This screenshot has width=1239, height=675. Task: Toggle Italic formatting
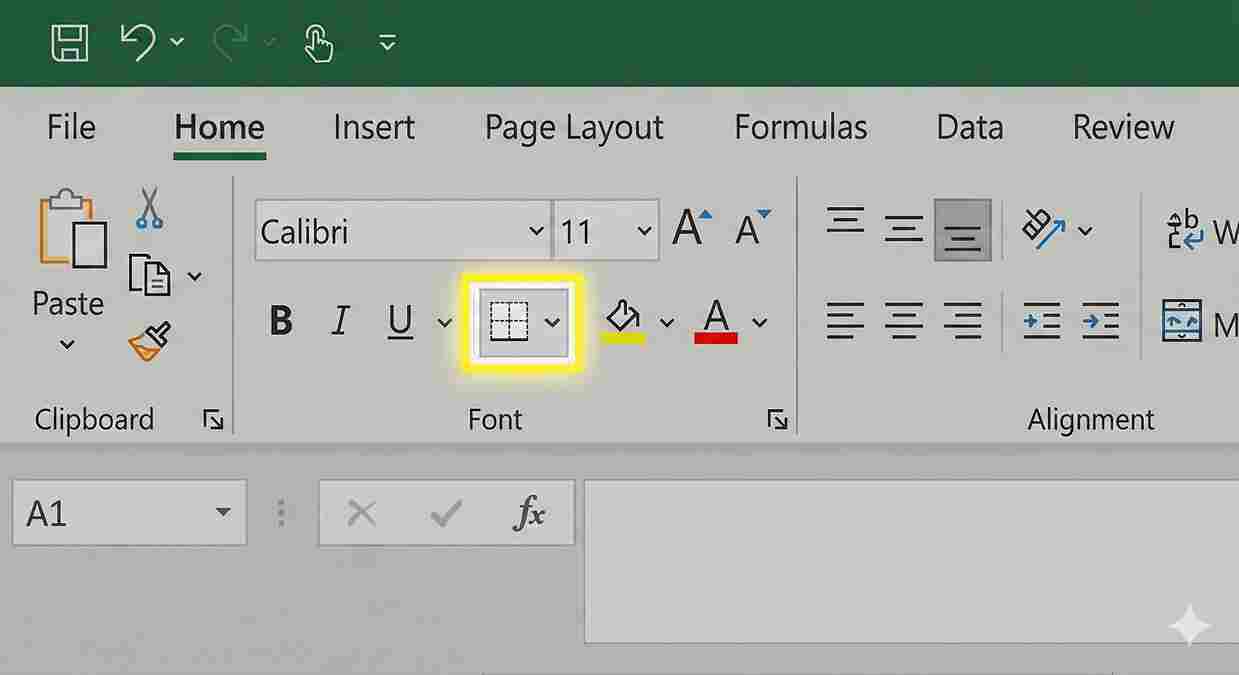coord(340,321)
